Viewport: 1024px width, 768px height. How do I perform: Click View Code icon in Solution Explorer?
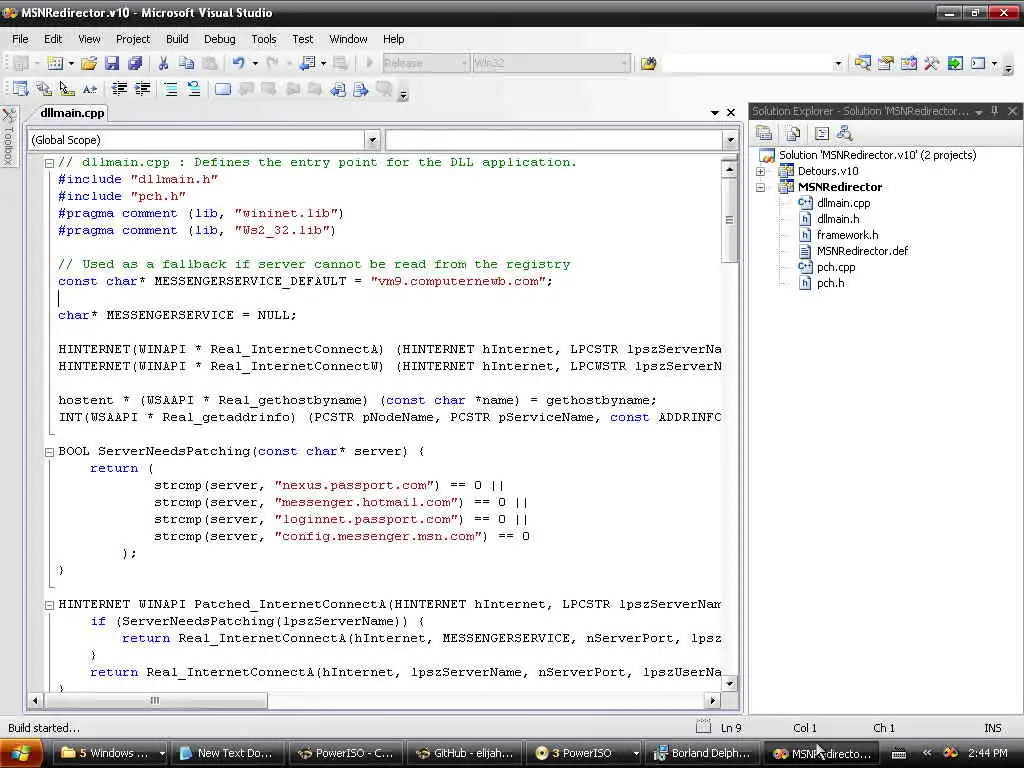pyautogui.click(x=822, y=134)
